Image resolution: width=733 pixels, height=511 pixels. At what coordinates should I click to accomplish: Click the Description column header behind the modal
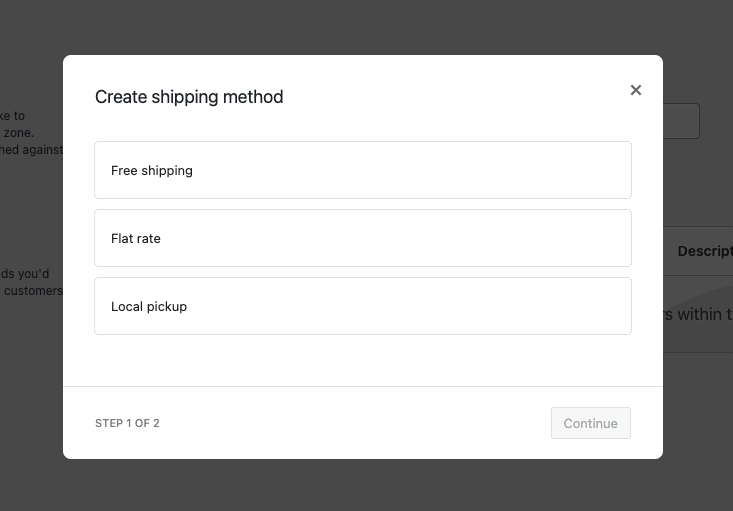704,251
